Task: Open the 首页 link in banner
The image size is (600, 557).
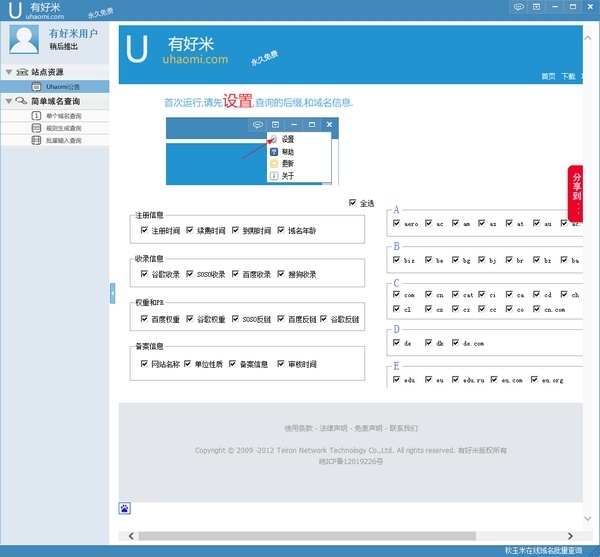Action: tap(548, 76)
